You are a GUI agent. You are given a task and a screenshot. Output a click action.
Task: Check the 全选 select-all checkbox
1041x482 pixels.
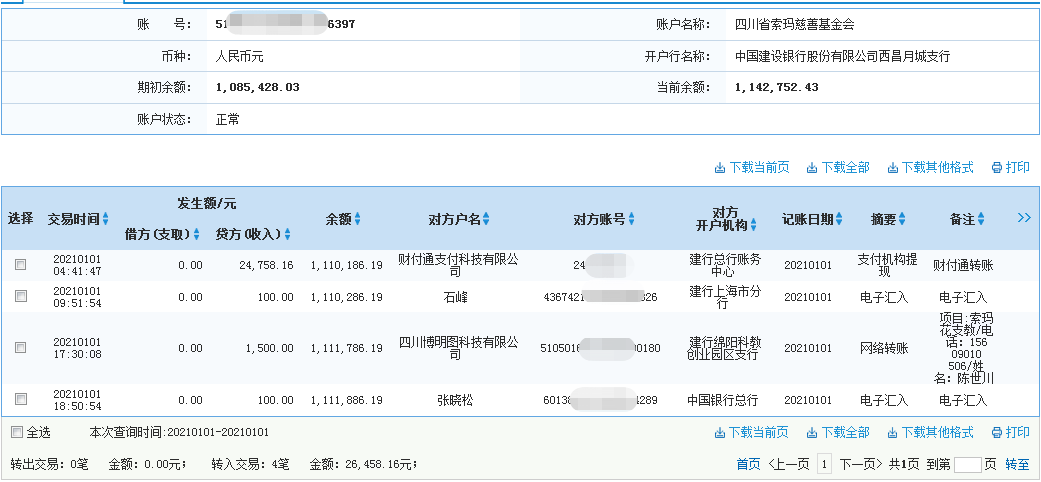point(17,433)
